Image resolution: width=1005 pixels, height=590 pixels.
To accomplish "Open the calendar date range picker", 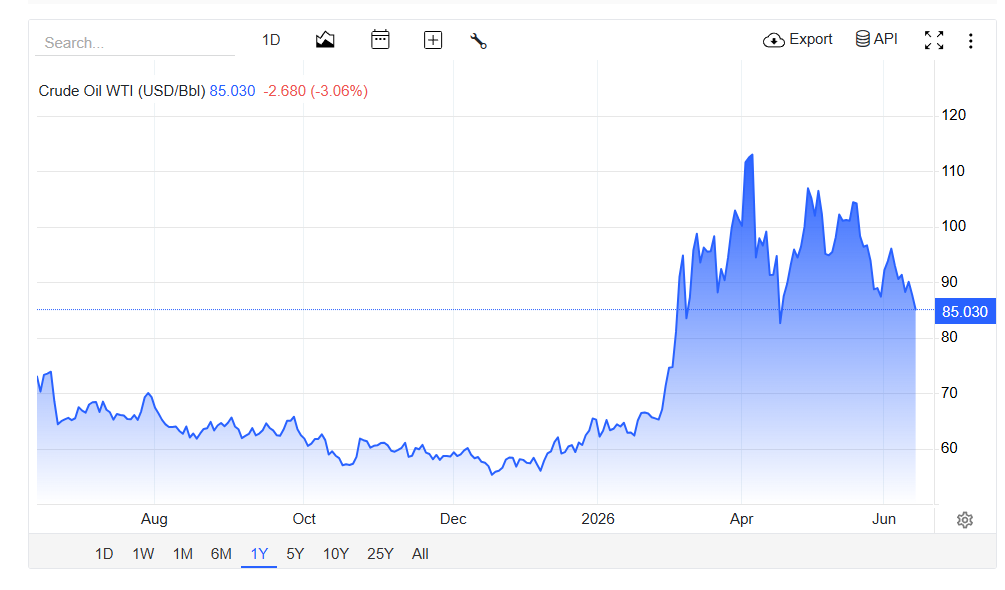I will pos(380,40).
